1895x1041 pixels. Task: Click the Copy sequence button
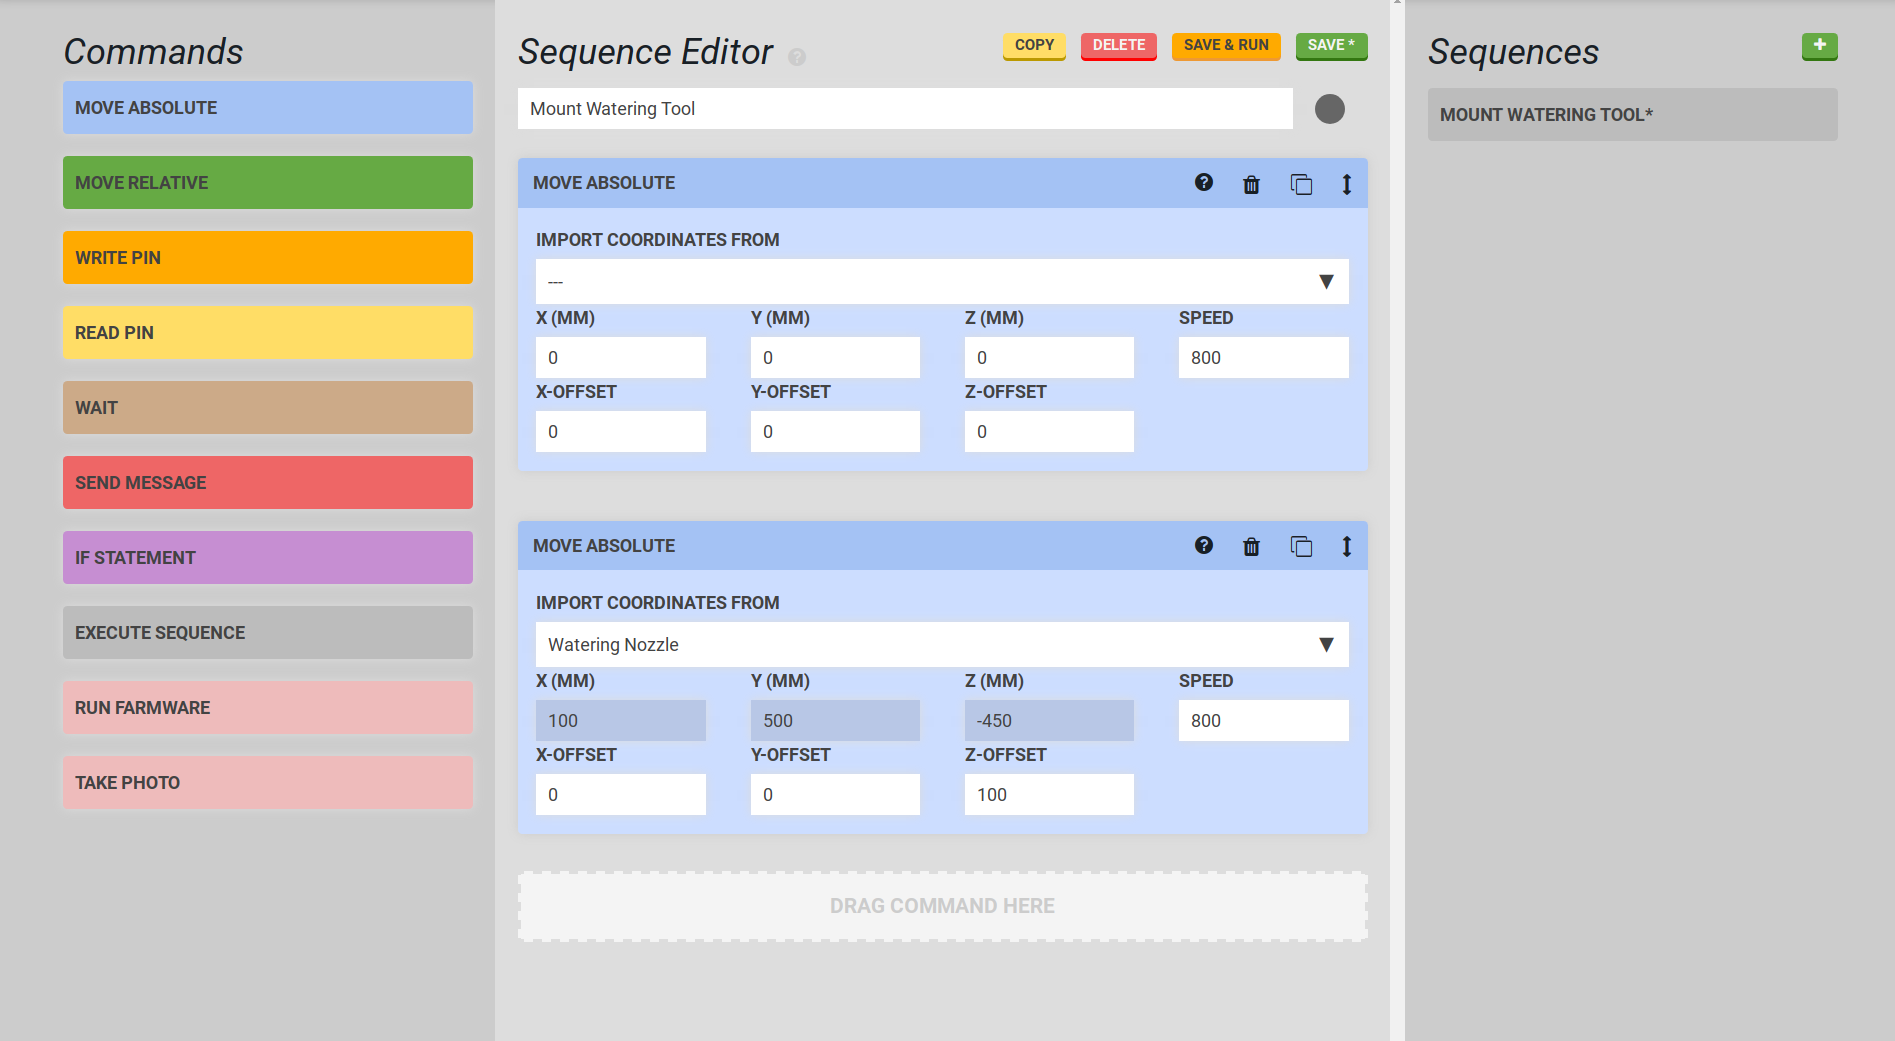click(1034, 46)
